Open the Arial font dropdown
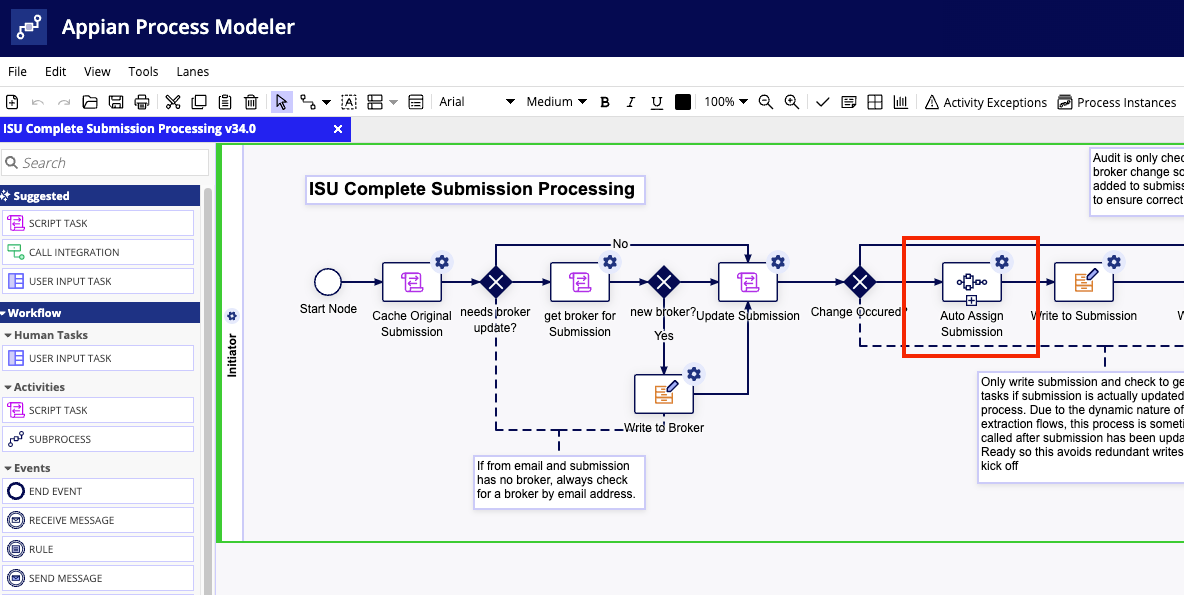This screenshot has height=595, width=1184. click(477, 102)
